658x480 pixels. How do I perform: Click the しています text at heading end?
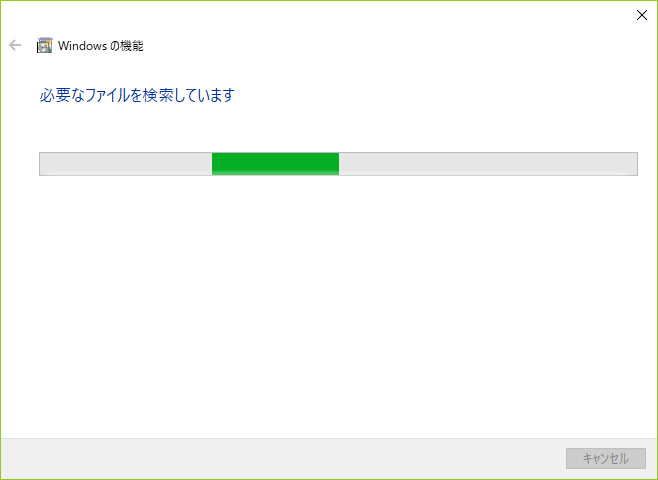coord(204,95)
